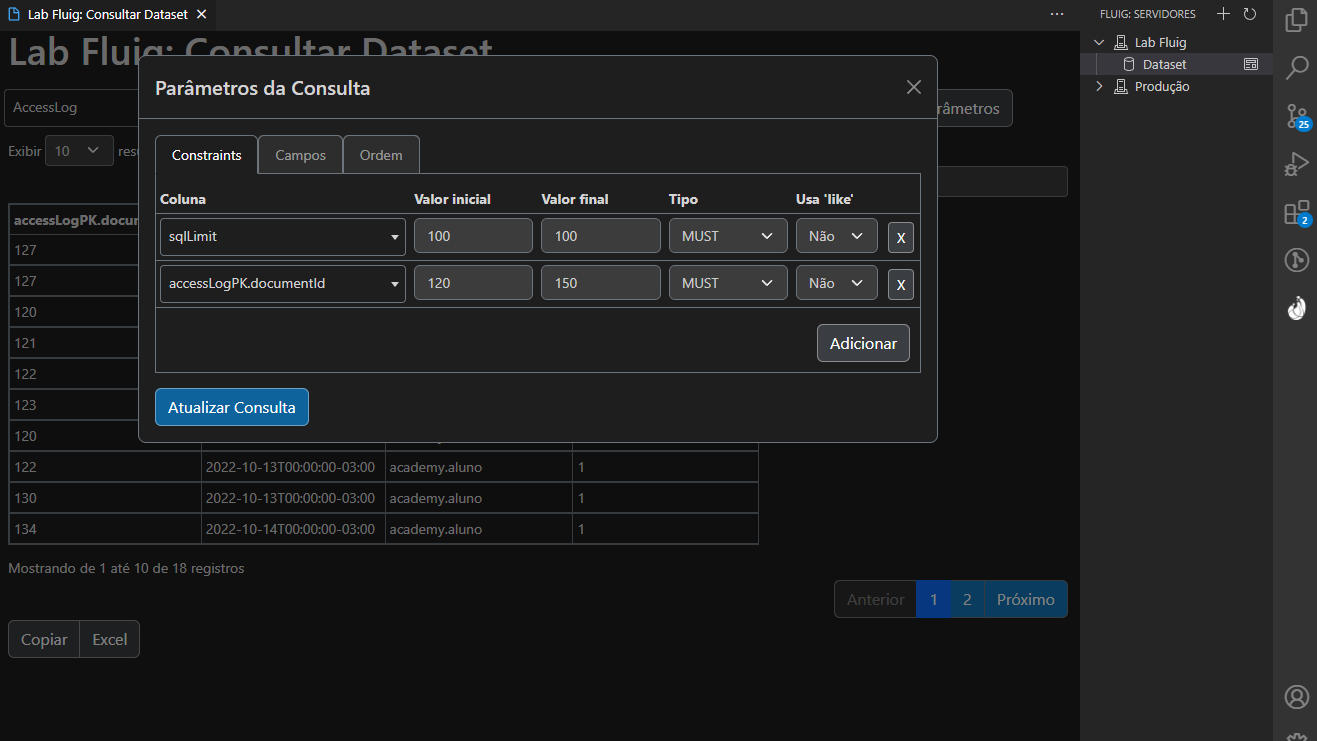Click the Atualizar Consulta button

tap(232, 407)
